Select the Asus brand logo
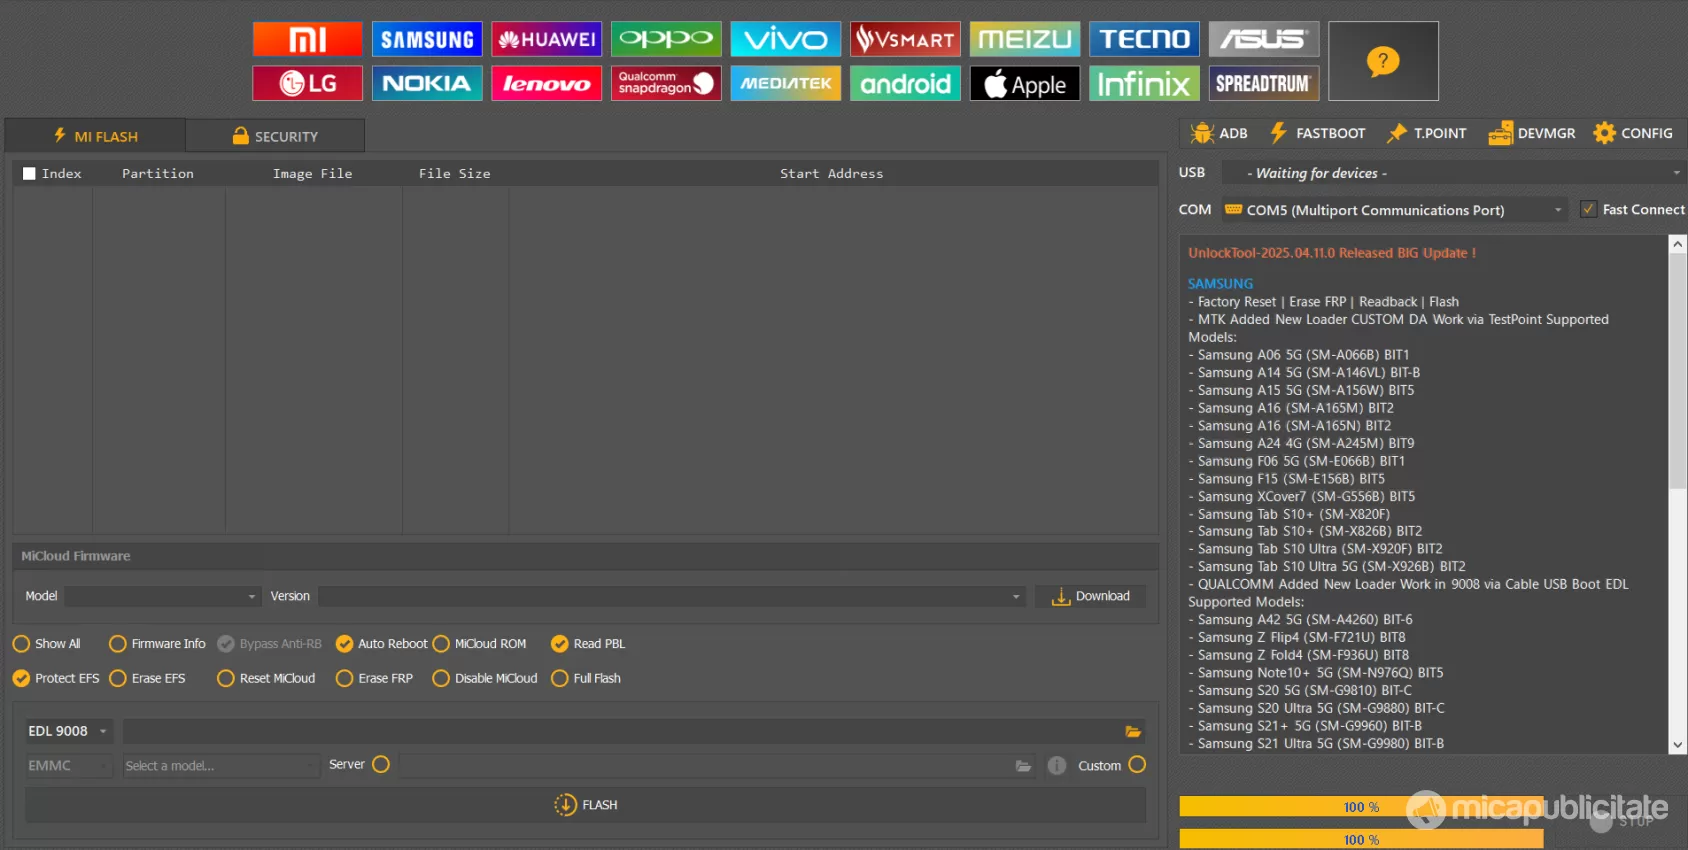The image size is (1688, 850). click(x=1264, y=39)
